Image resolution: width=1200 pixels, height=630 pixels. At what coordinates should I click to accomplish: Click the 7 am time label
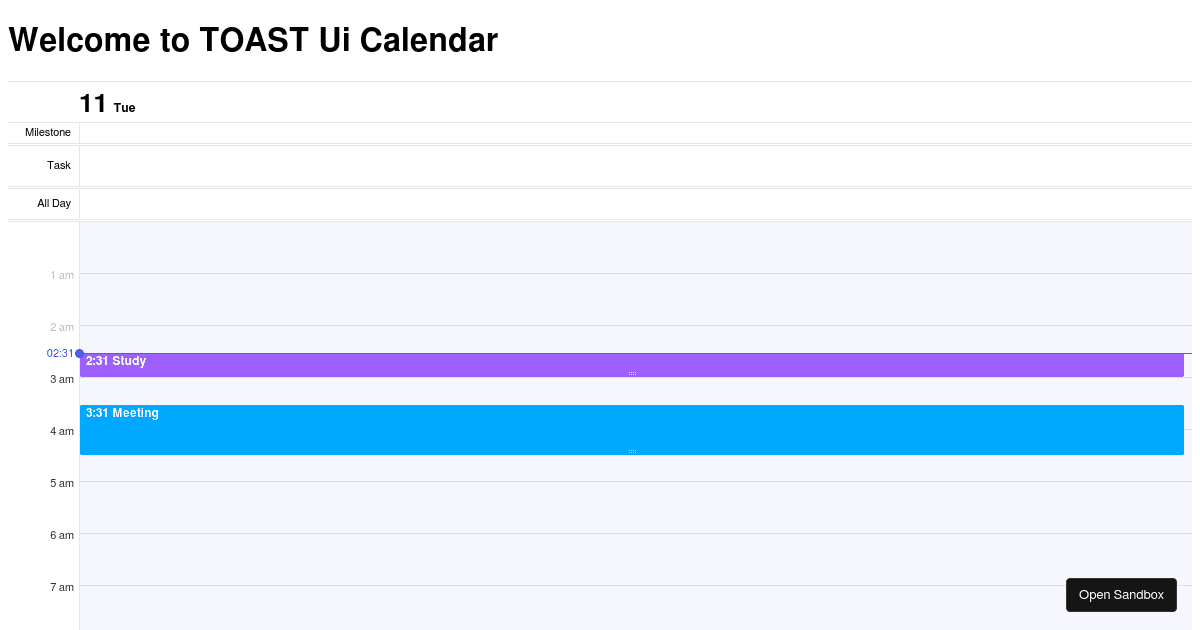pyautogui.click(x=61, y=587)
